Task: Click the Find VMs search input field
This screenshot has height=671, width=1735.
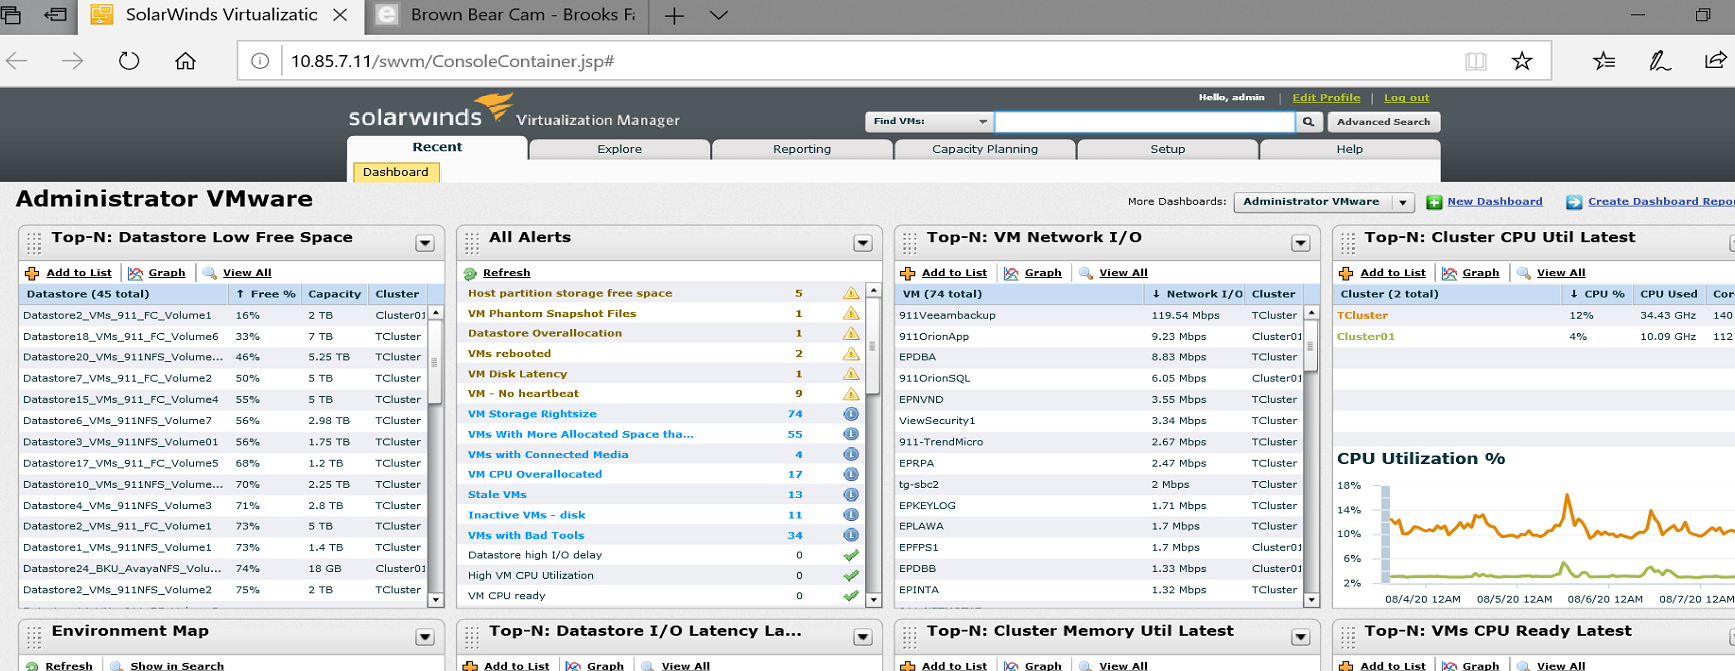Action: click(x=1145, y=122)
